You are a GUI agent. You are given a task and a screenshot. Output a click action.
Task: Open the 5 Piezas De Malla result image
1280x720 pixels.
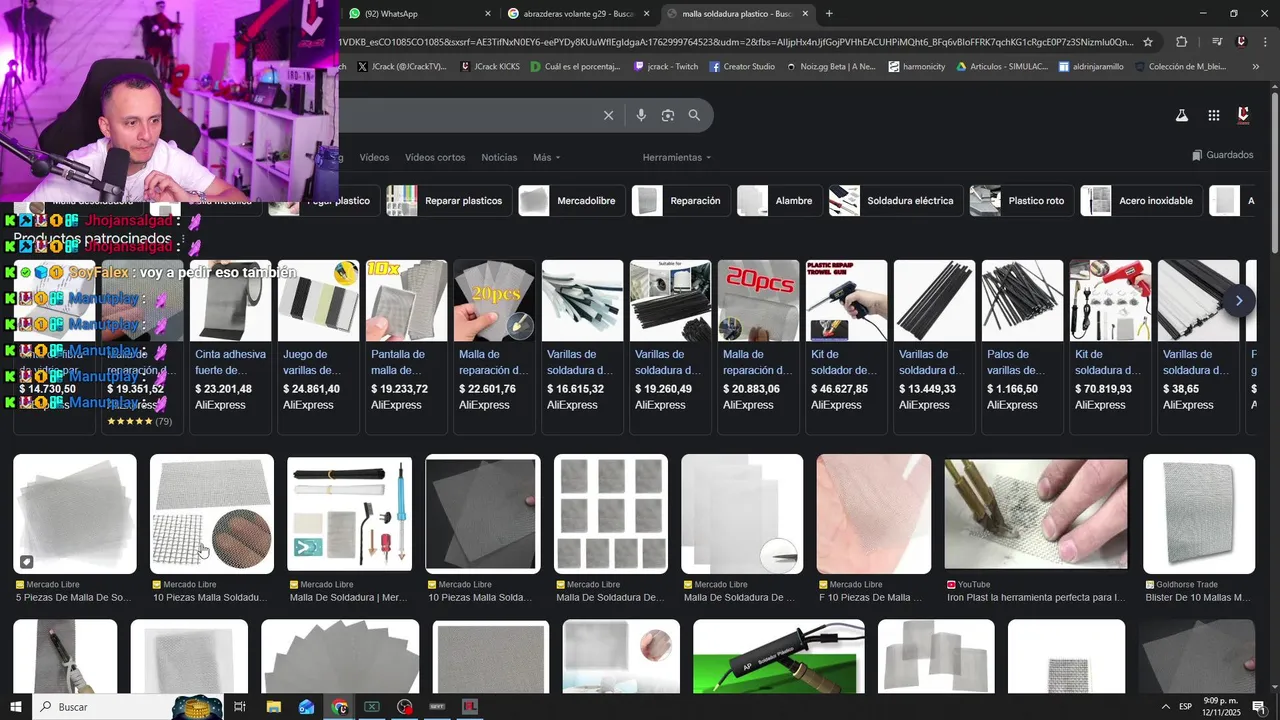coord(75,514)
